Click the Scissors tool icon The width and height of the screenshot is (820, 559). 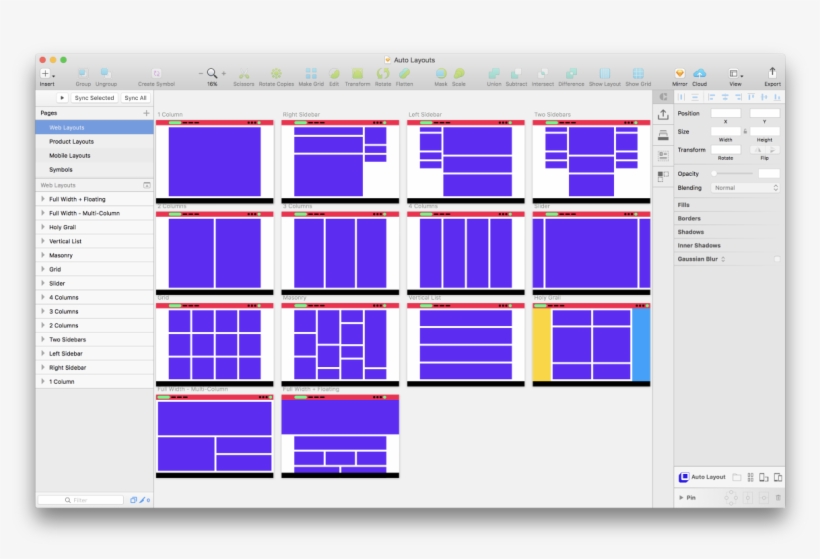pyautogui.click(x=244, y=74)
